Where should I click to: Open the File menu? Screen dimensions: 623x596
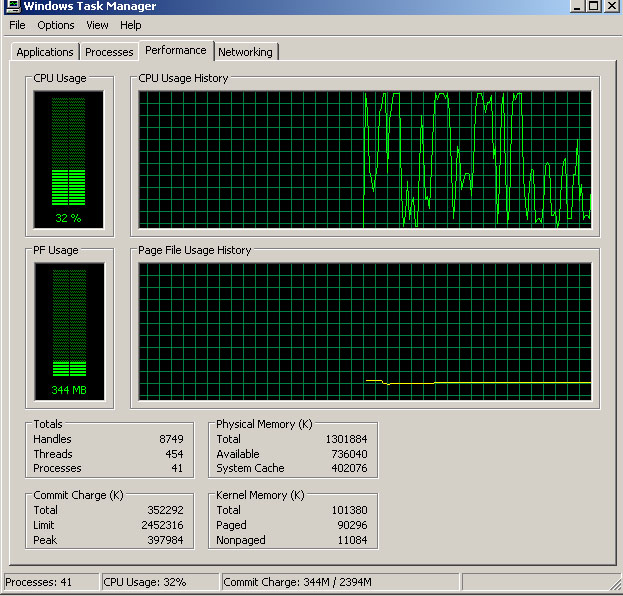pyautogui.click(x=17, y=25)
